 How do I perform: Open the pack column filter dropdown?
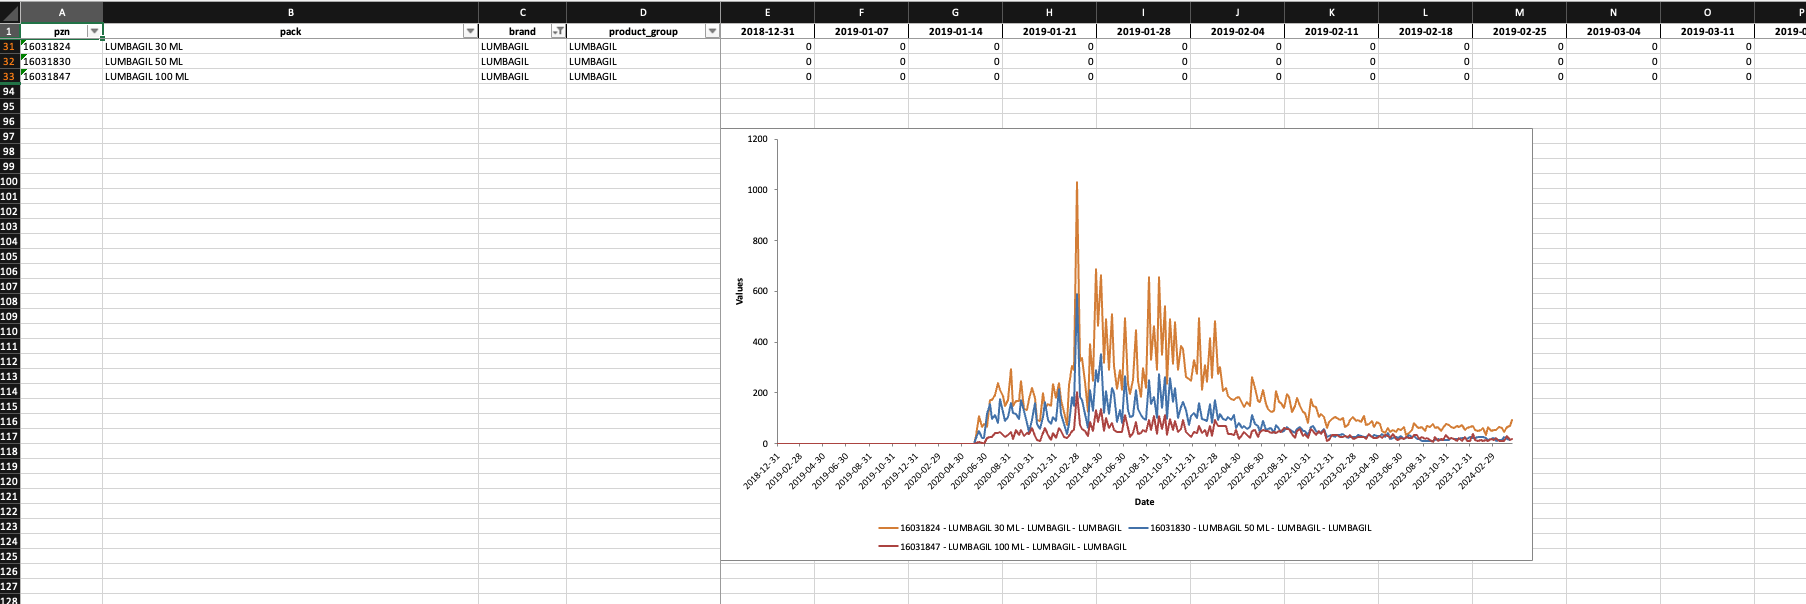pyautogui.click(x=470, y=31)
